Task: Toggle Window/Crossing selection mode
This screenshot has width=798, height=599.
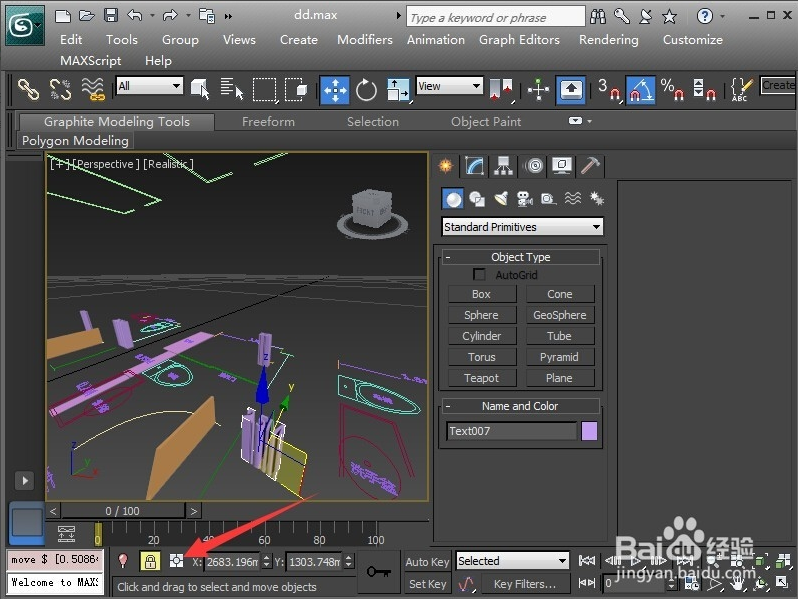Action: (296, 90)
